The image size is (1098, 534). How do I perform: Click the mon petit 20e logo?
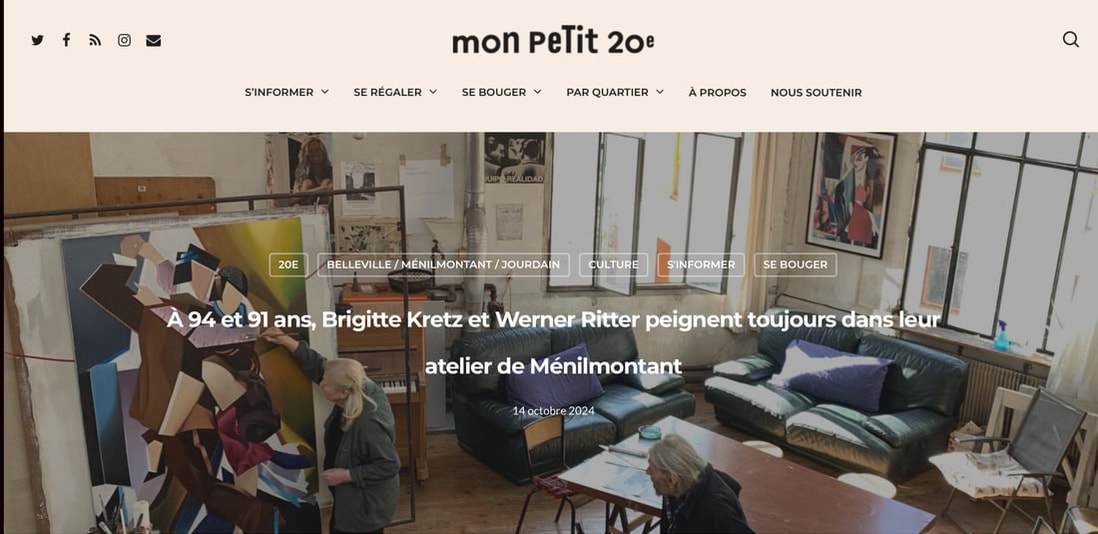(553, 41)
